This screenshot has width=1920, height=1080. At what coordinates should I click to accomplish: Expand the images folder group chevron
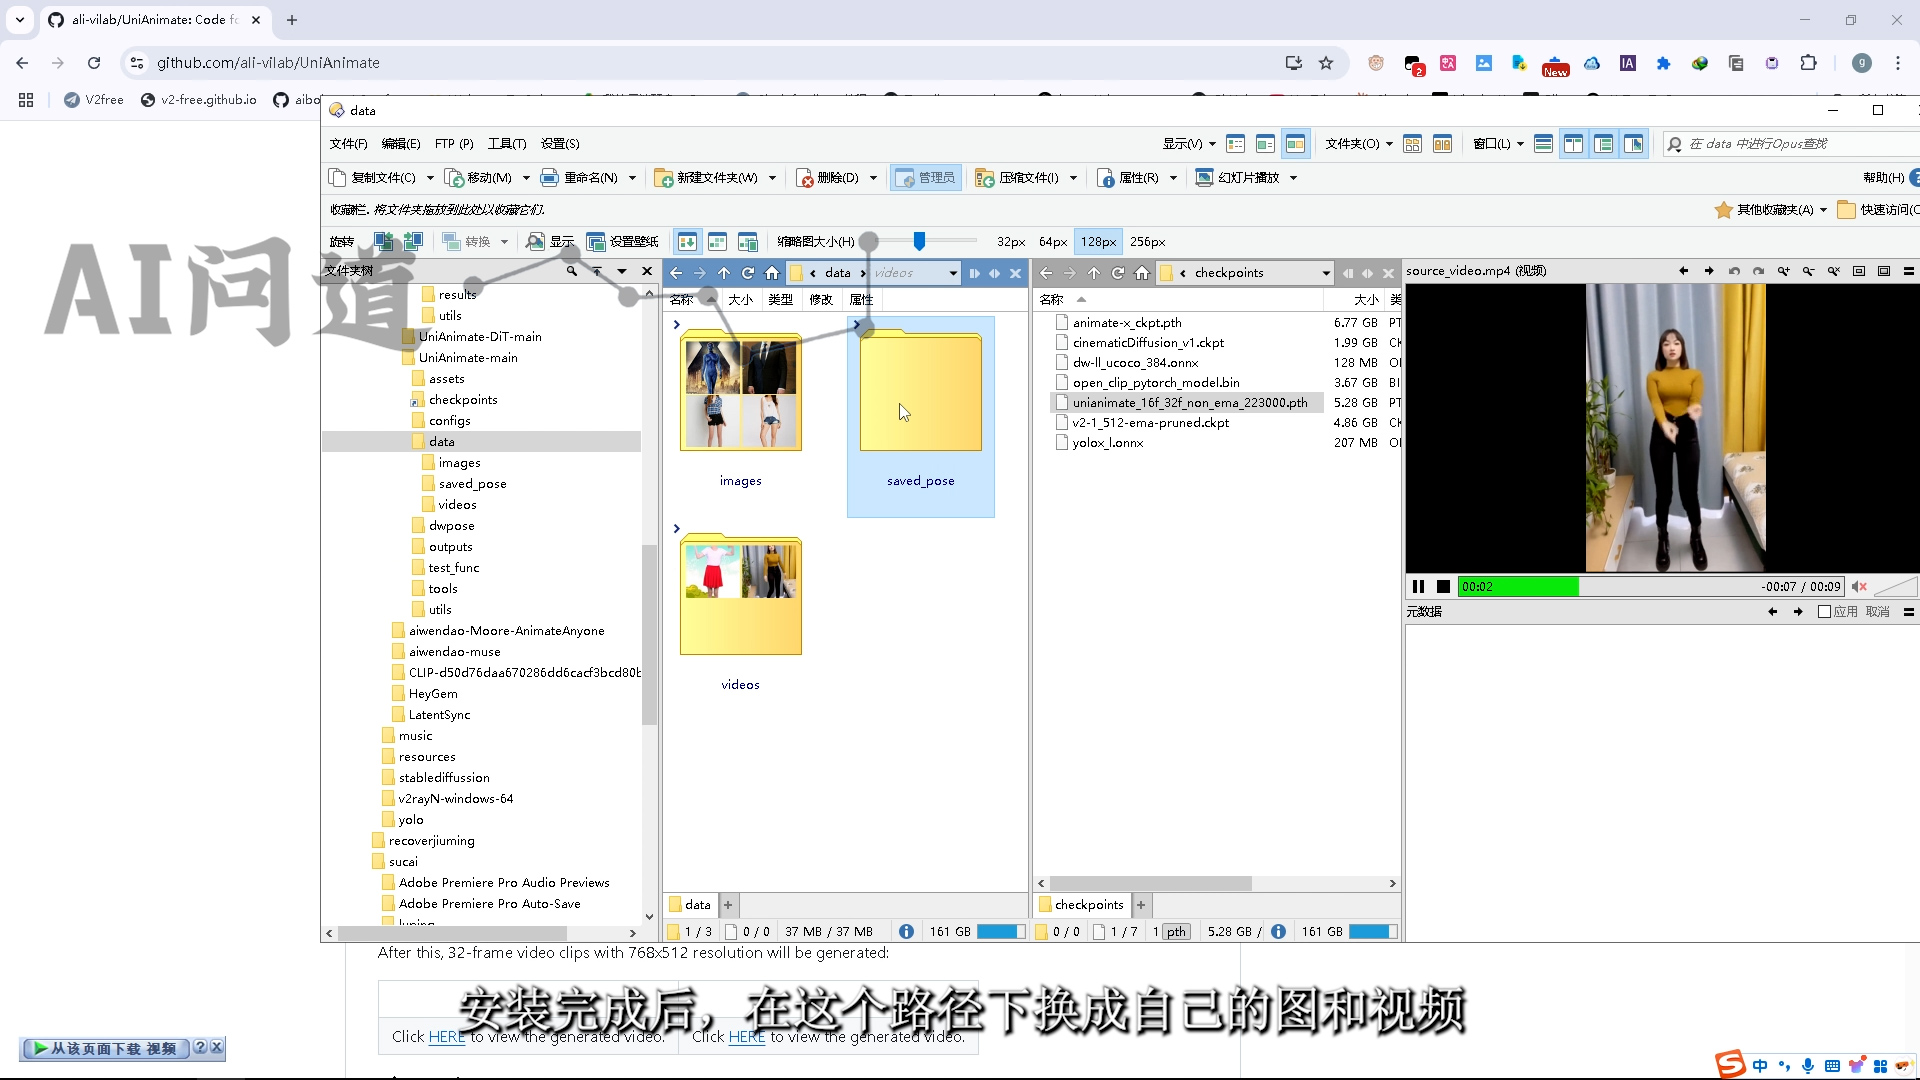(x=677, y=324)
